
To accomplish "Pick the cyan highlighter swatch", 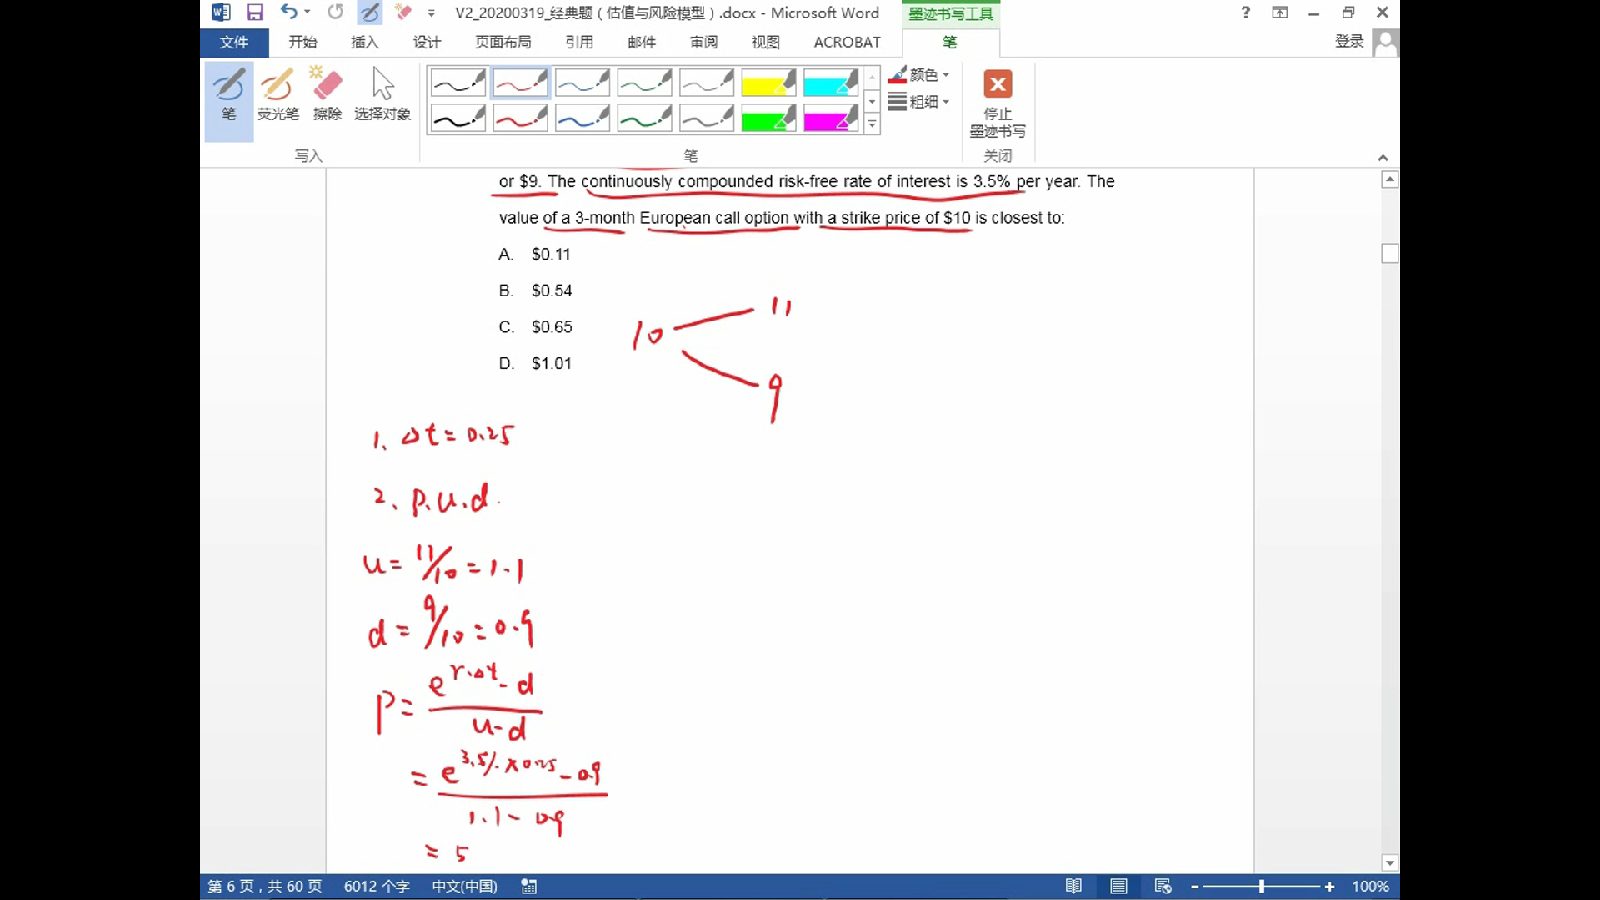I will tap(830, 82).
